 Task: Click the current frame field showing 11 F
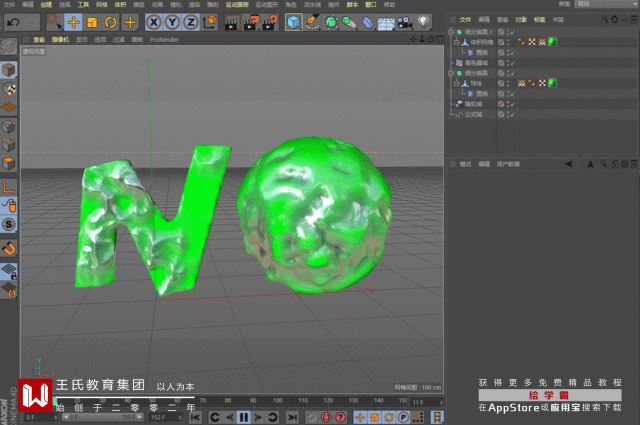tap(427, 403)
